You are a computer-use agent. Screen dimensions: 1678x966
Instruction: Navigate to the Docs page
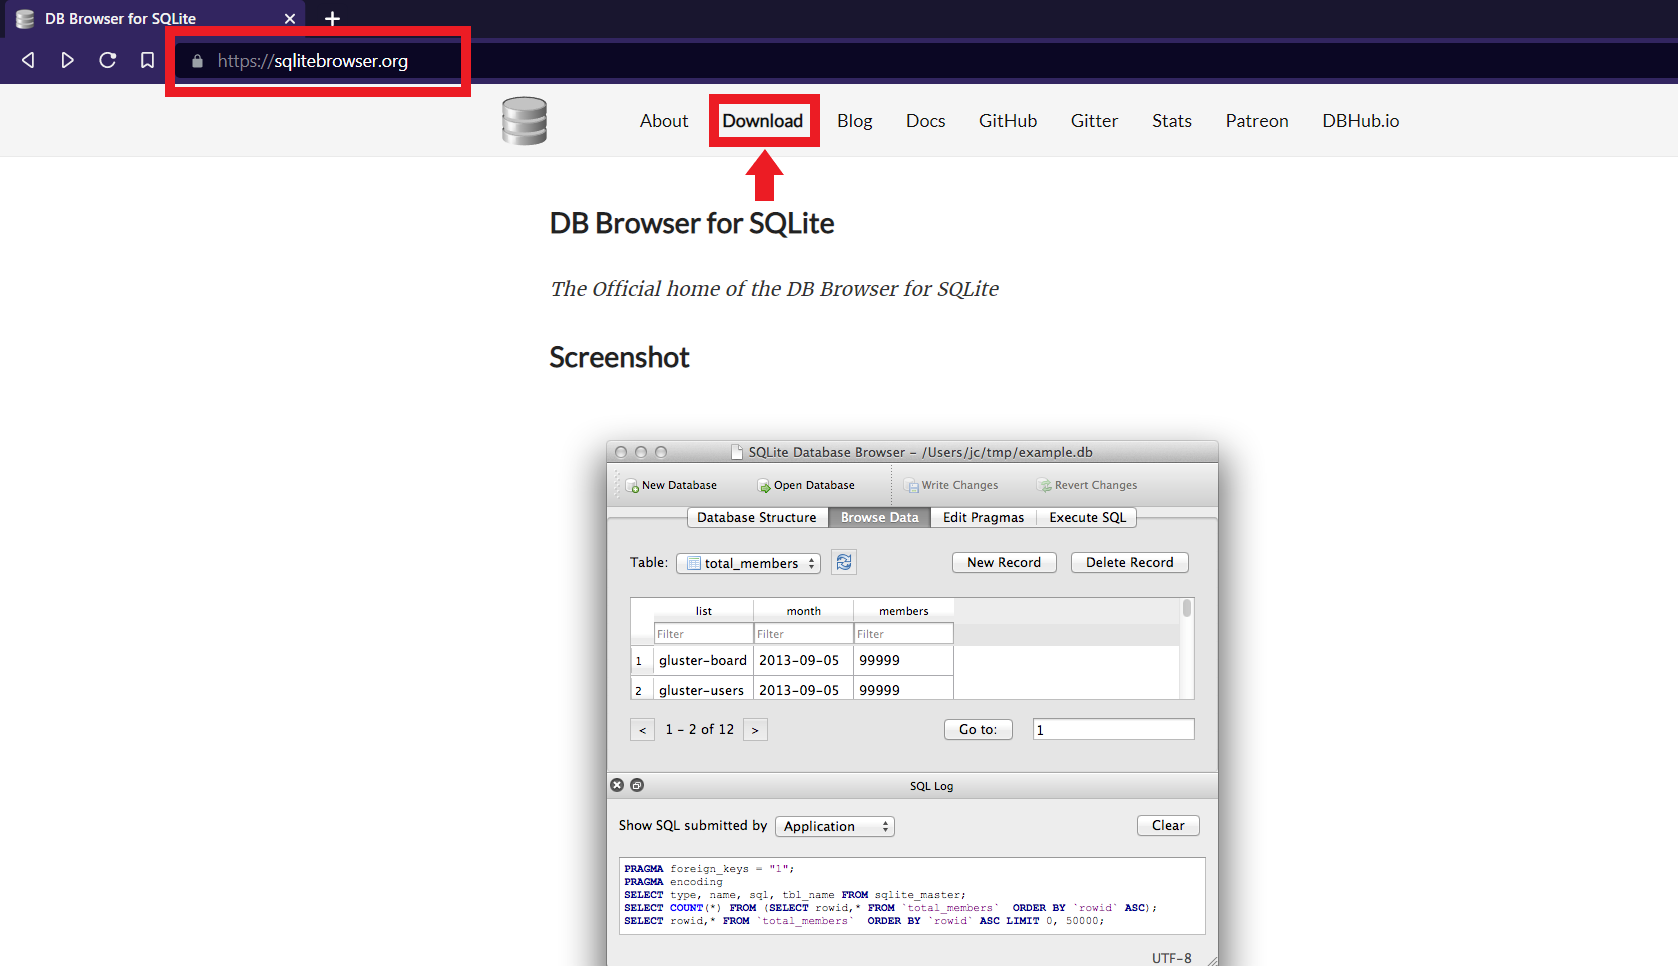(x=925, y=121)
